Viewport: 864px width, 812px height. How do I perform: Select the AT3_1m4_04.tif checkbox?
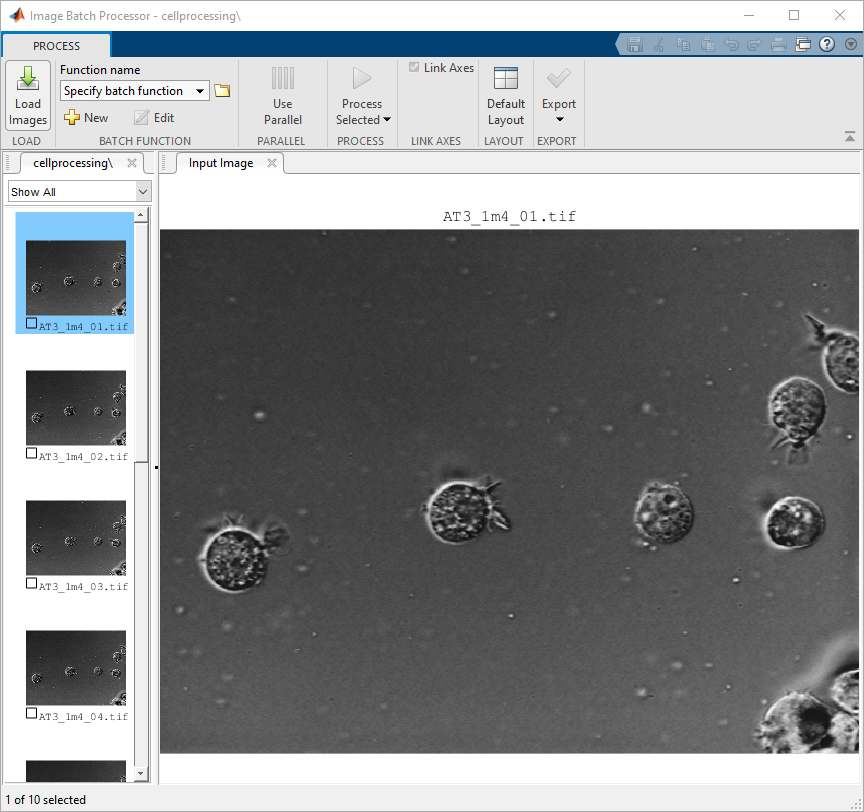coord(32,714)
